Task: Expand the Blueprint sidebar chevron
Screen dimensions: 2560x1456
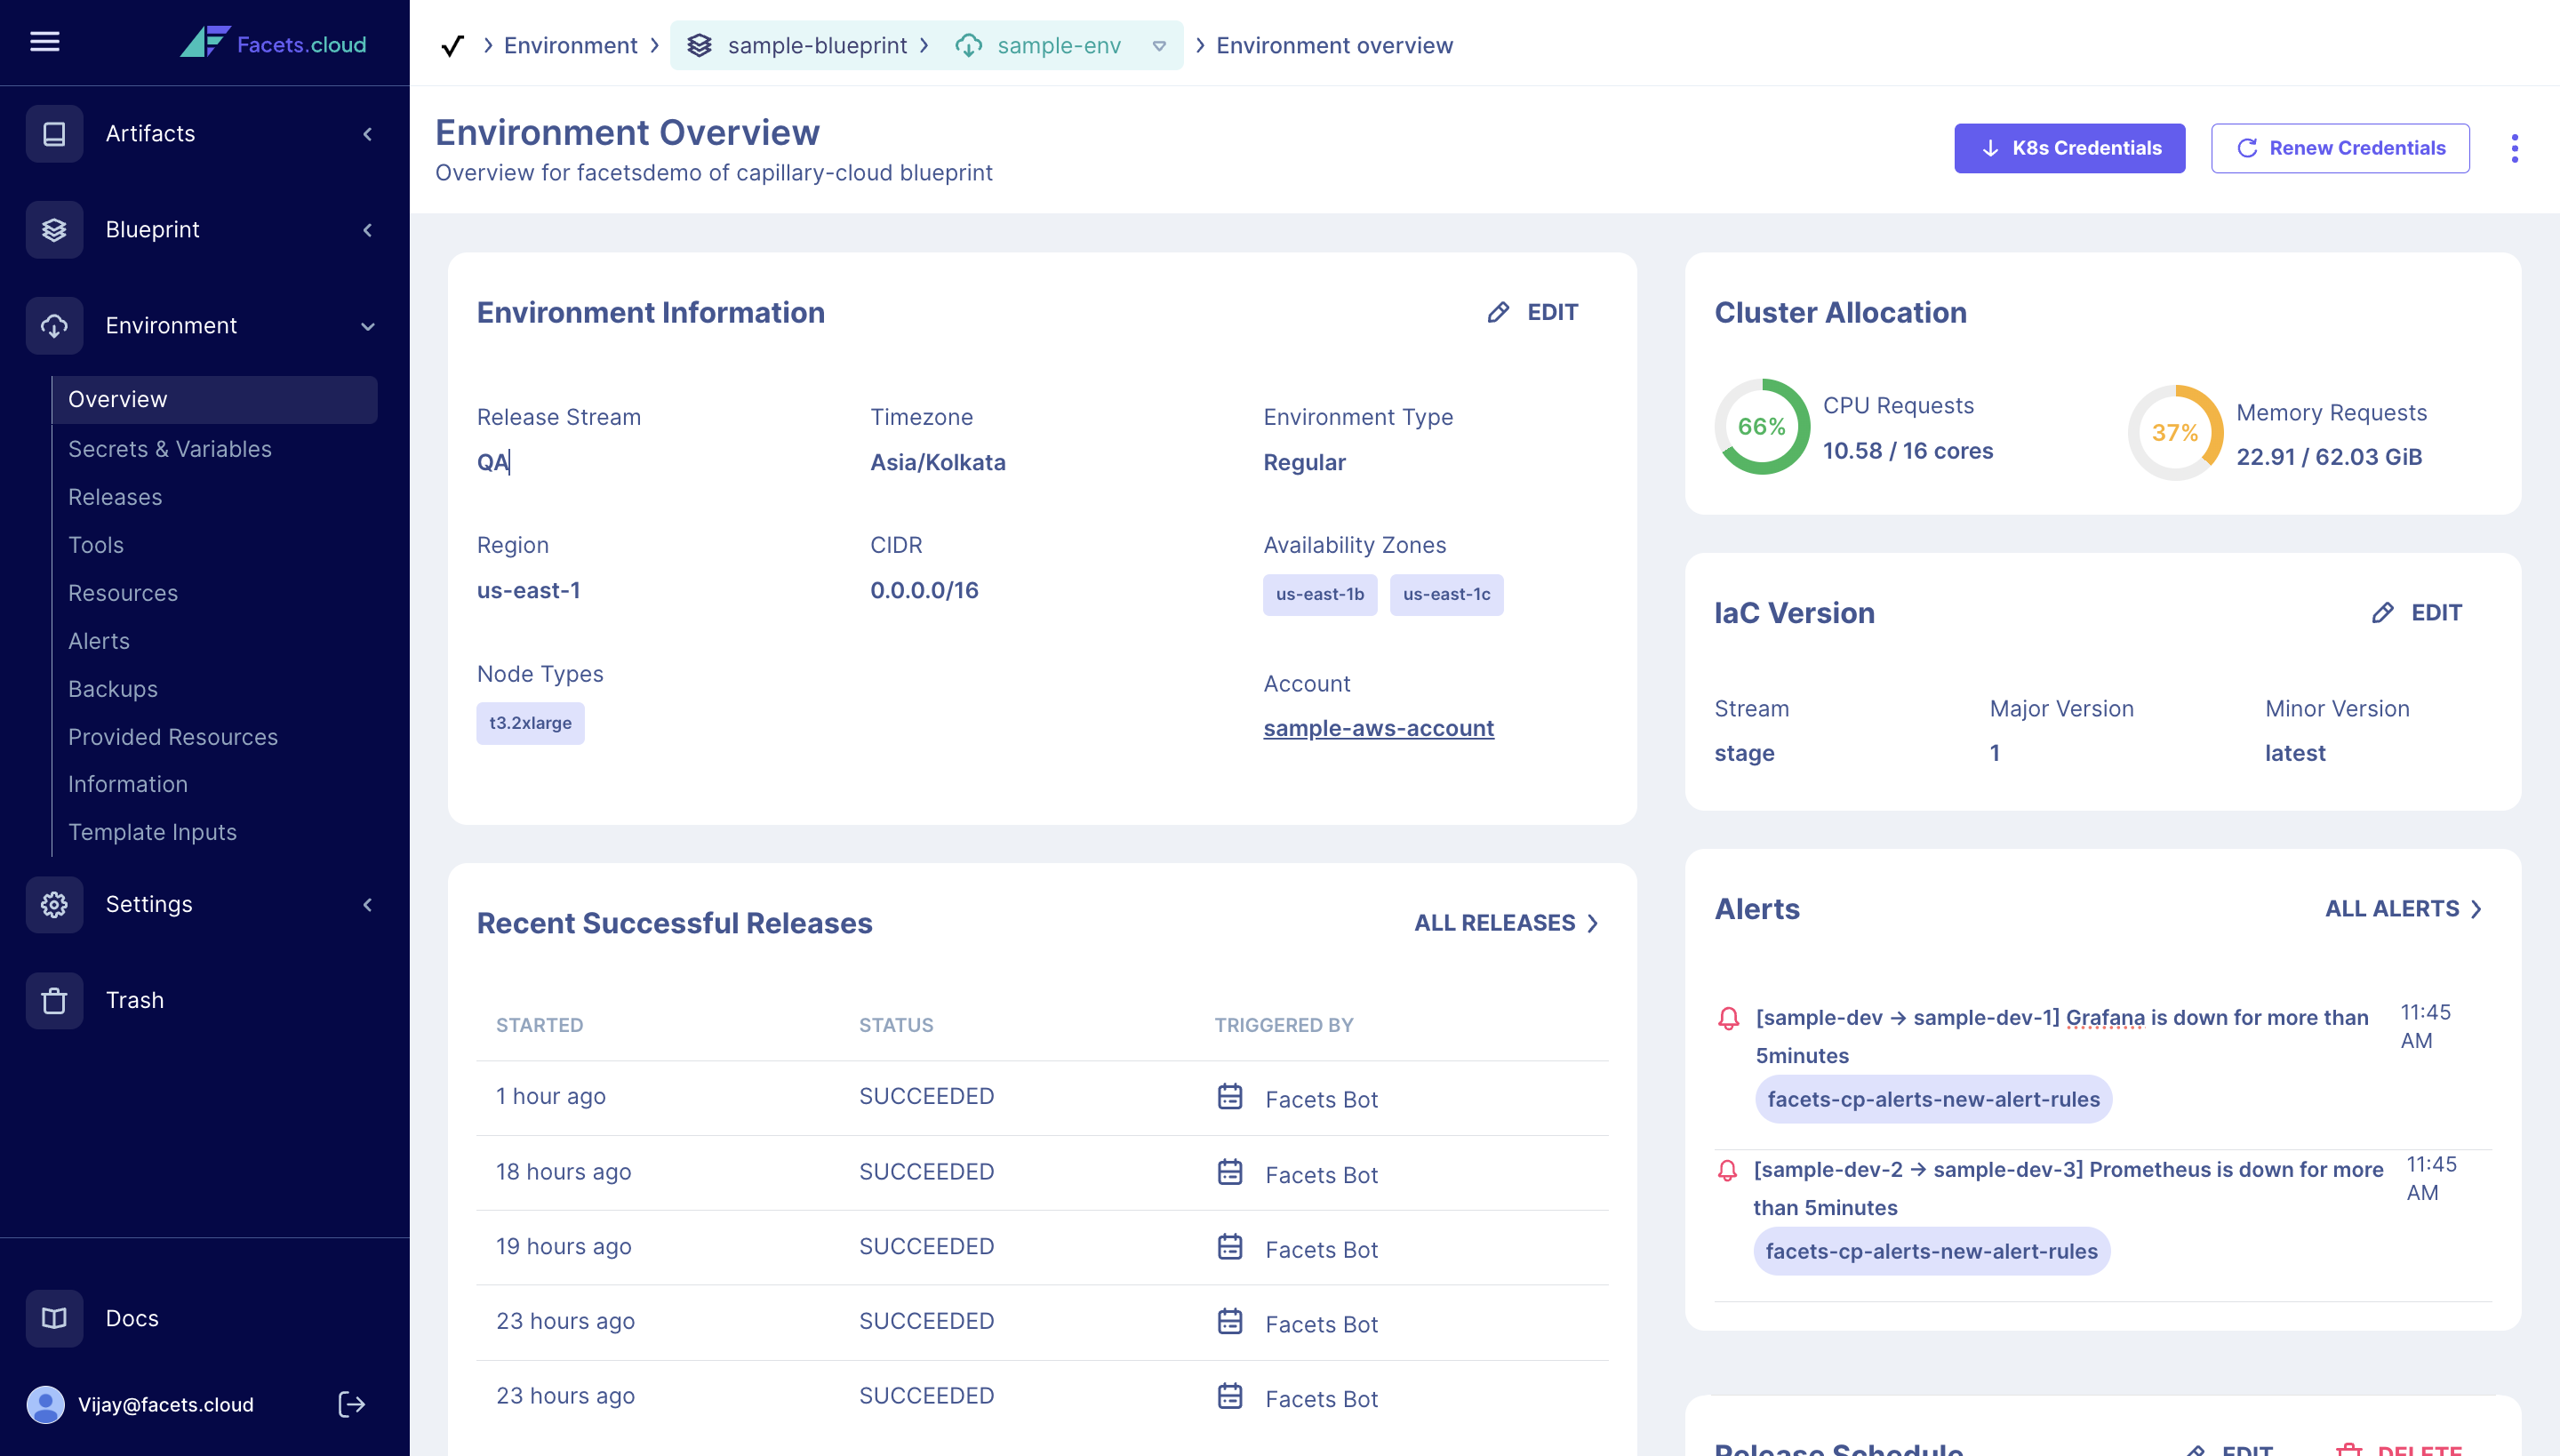Action: 367,230
